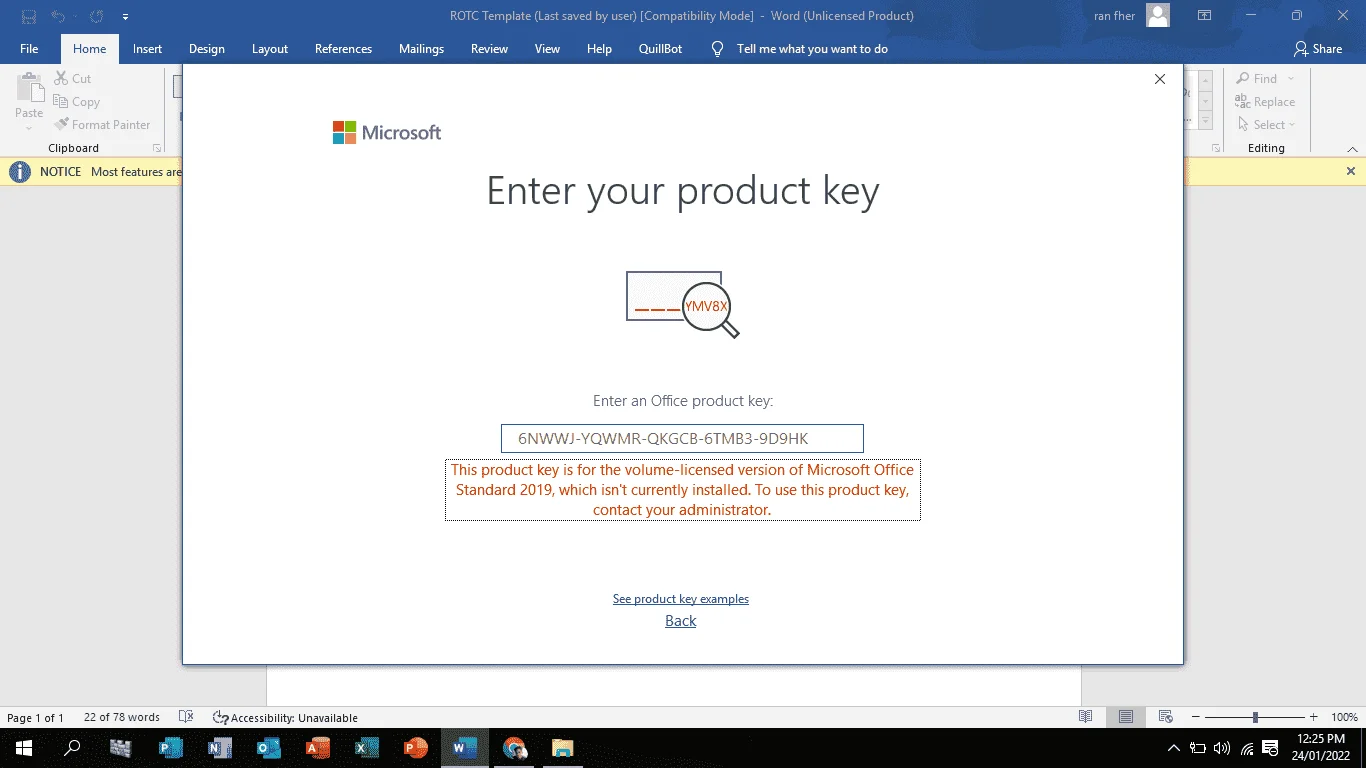1366x768 pixels.
Task: Collapse the ribbon with the chevron
Action: [x=1350, y=148]
